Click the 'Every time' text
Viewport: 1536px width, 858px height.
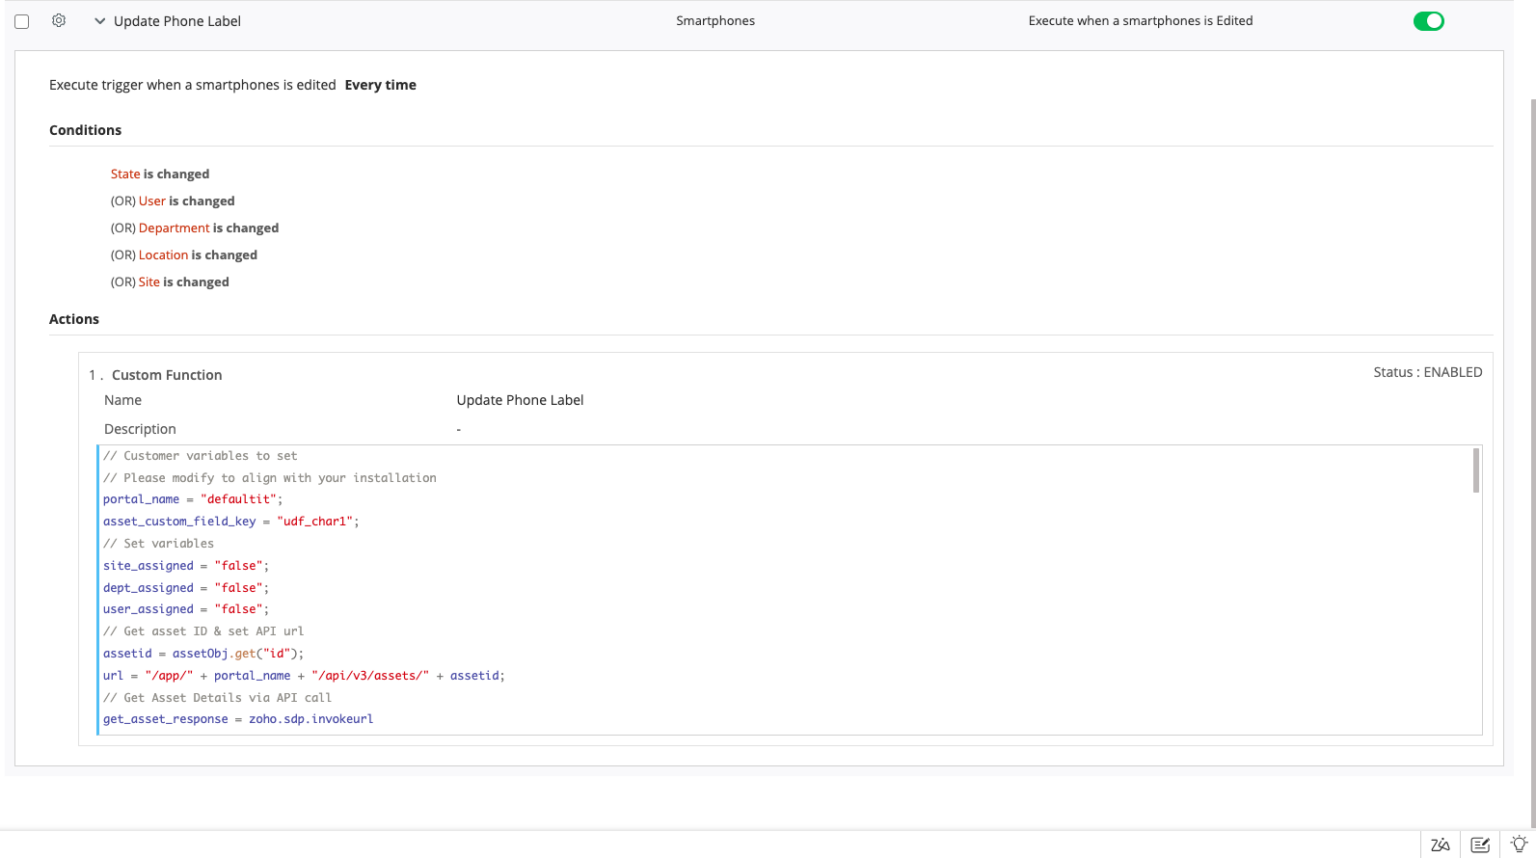[x=380, y=85]
